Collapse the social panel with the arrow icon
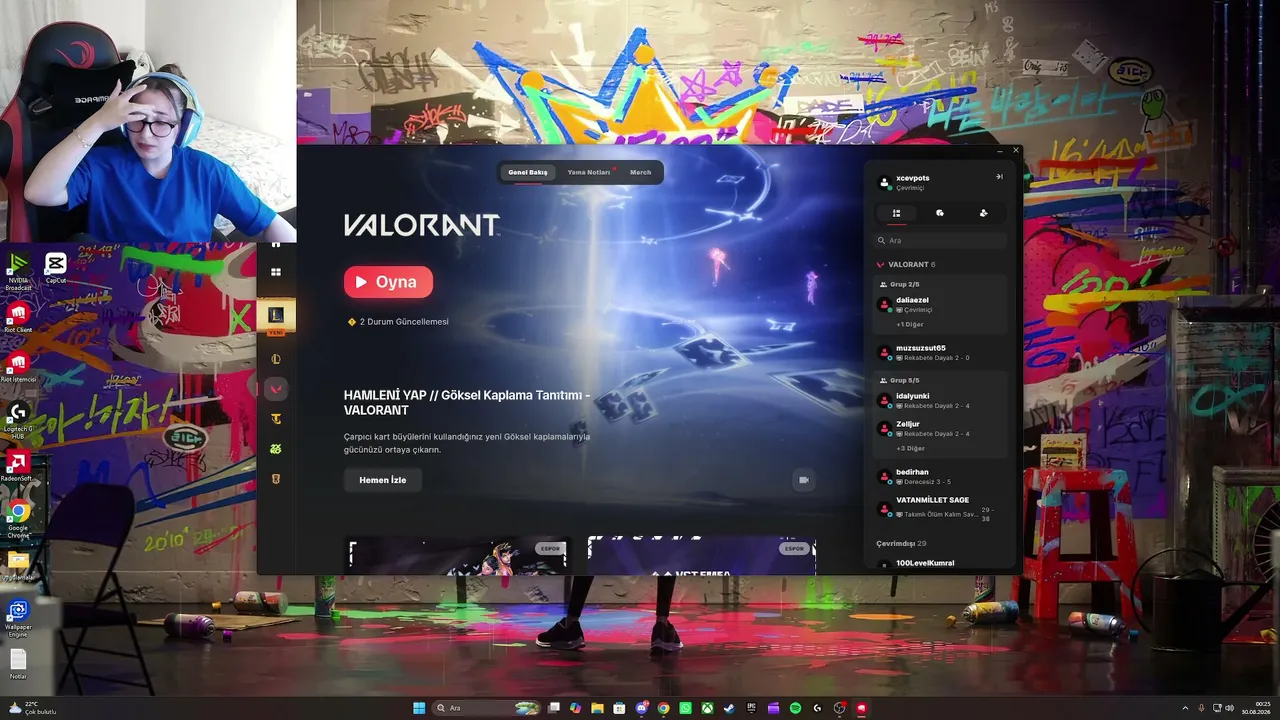Screen dimensions: 1280x720 click(999, 177)
